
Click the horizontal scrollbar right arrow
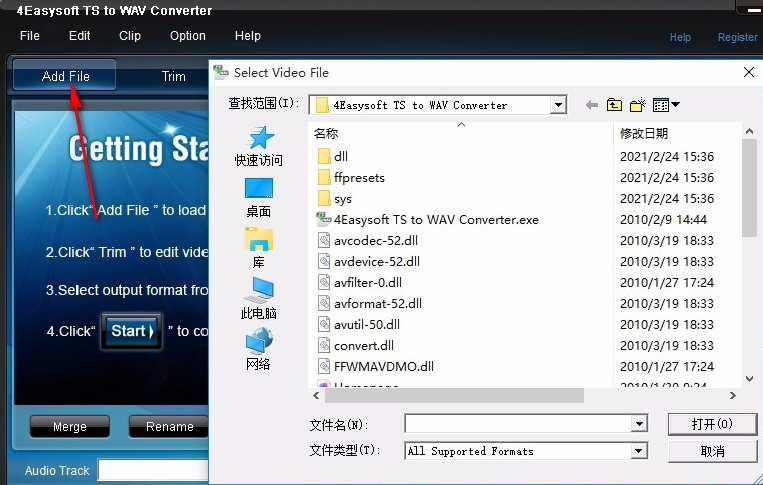coord(733,395)
